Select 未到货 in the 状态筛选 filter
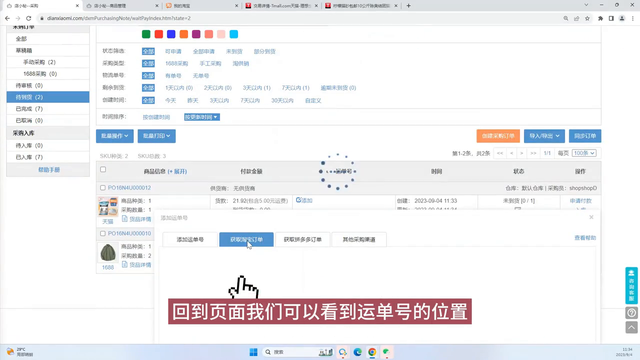The image size is (640, 360). 234,51
